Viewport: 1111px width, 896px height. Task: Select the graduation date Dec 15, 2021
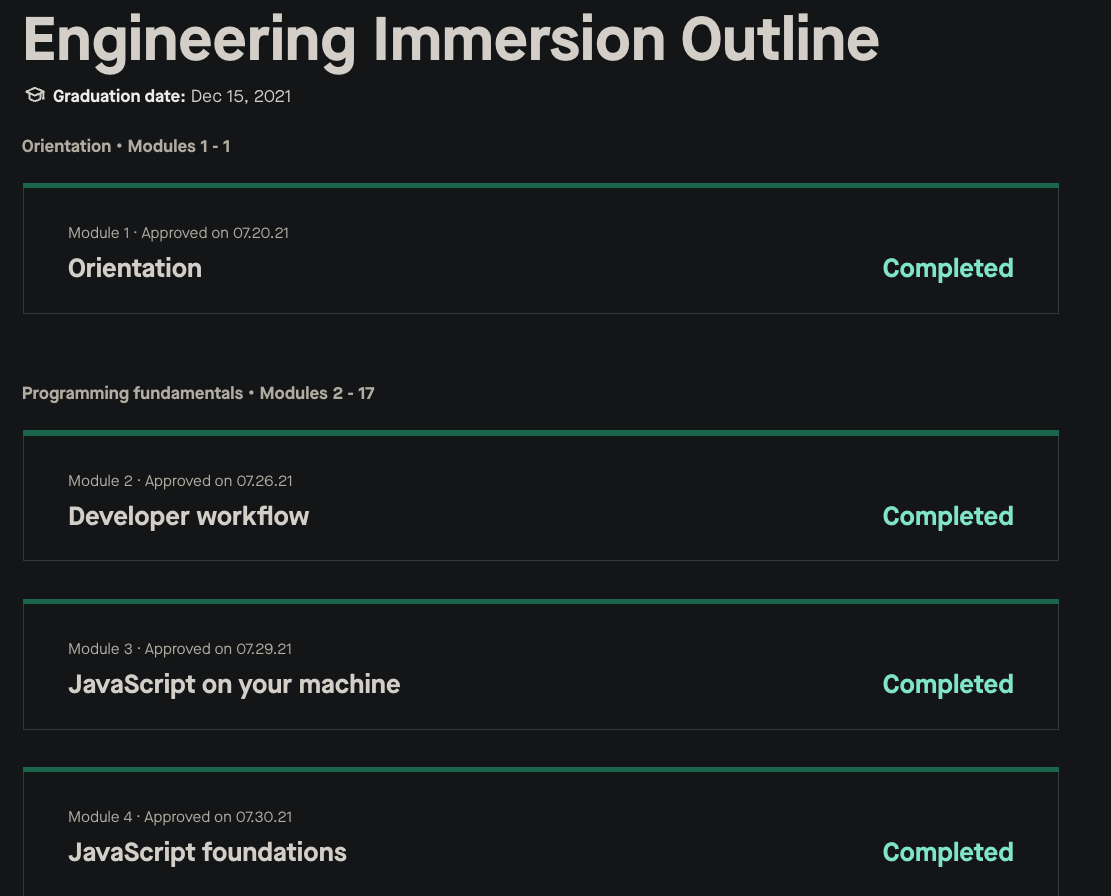tap(240, 96)
